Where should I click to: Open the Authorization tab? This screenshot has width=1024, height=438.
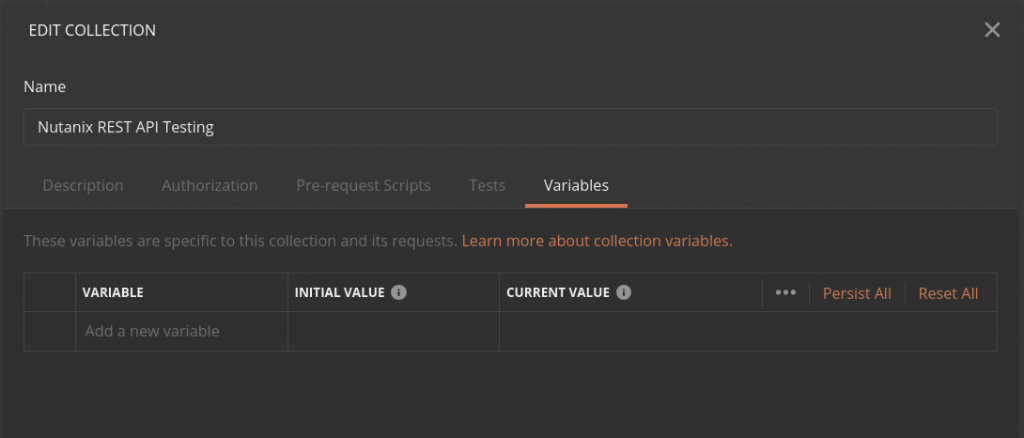click(x=210, y=185)
